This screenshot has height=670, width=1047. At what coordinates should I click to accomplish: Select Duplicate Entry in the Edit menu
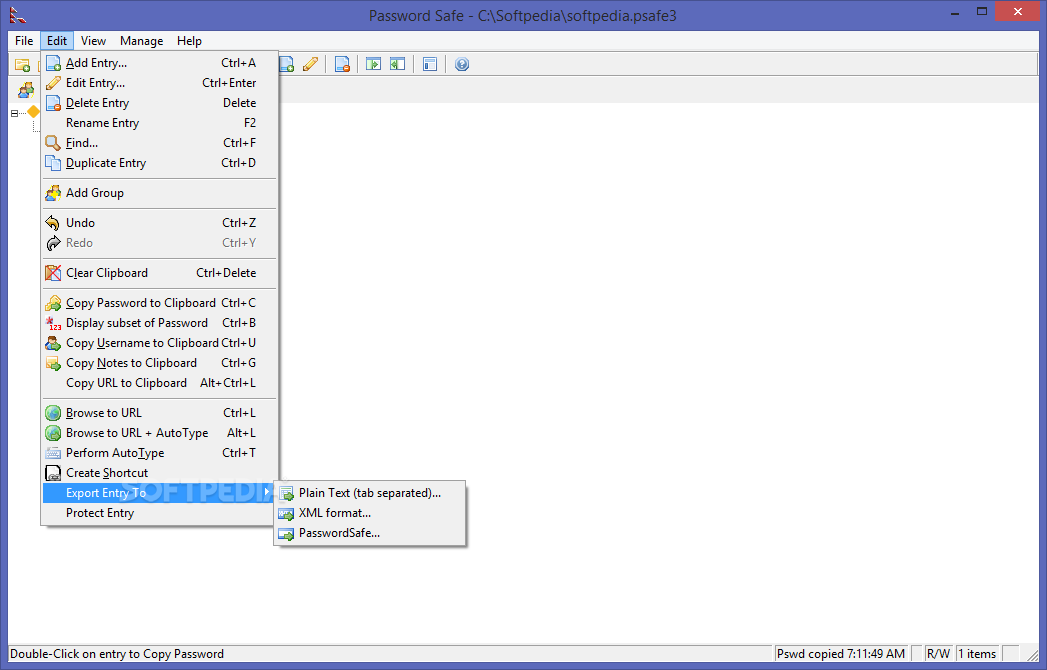coord(160,163)
